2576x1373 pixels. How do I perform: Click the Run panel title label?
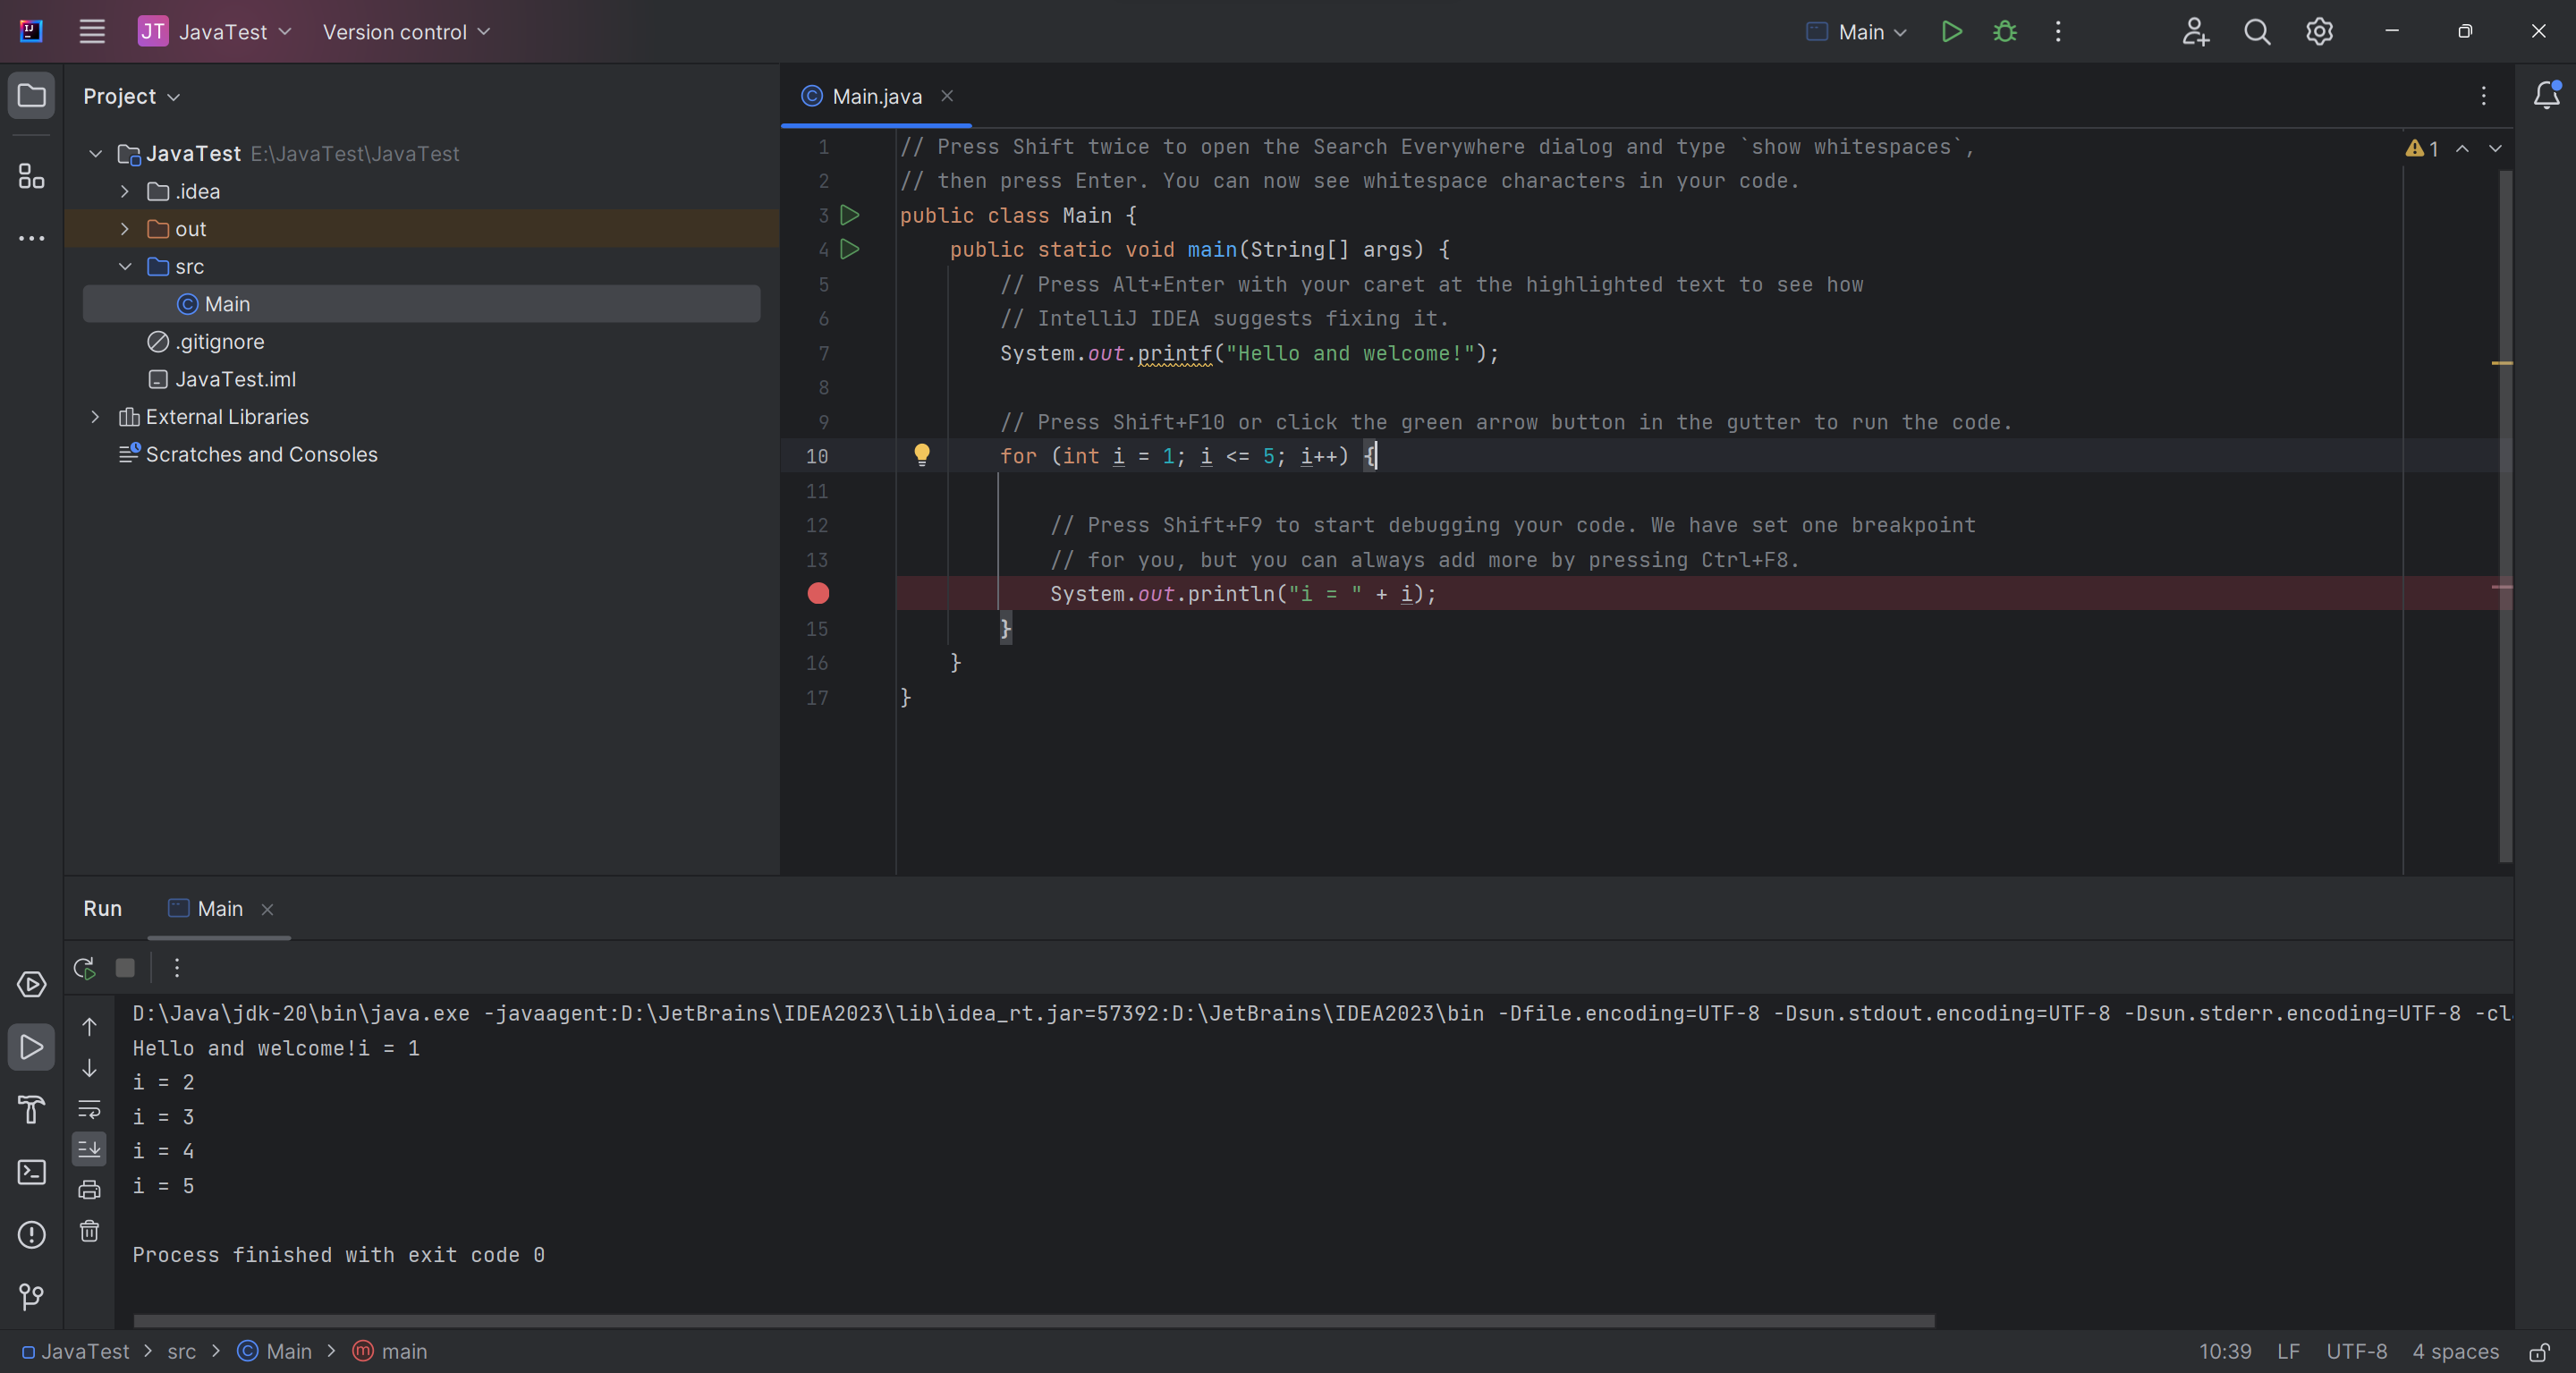pos(103,909)
